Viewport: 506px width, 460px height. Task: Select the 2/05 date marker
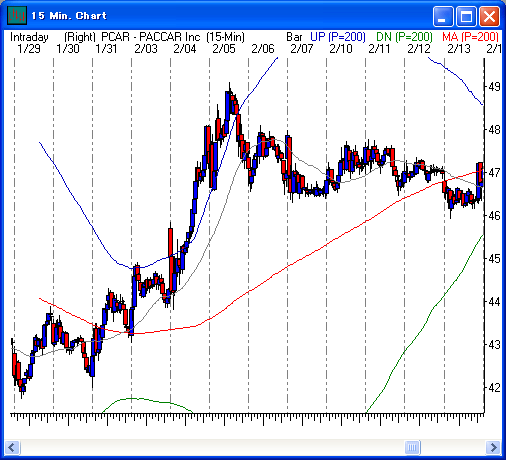(x=224, y=49)
